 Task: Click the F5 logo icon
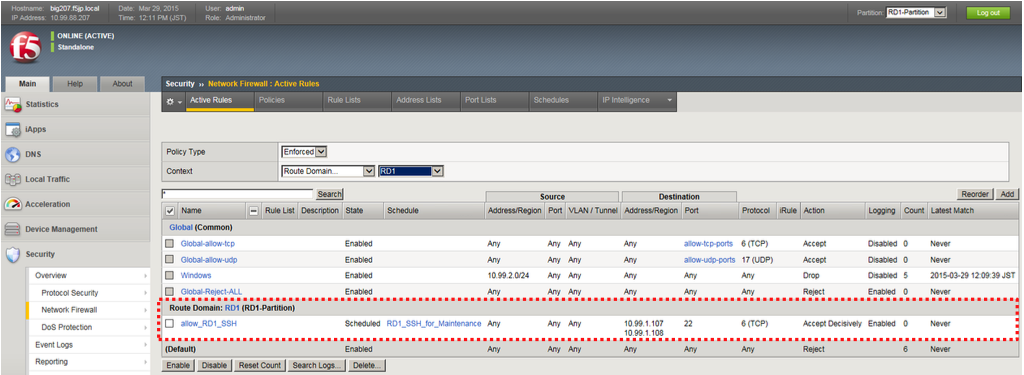coord(25,47)
